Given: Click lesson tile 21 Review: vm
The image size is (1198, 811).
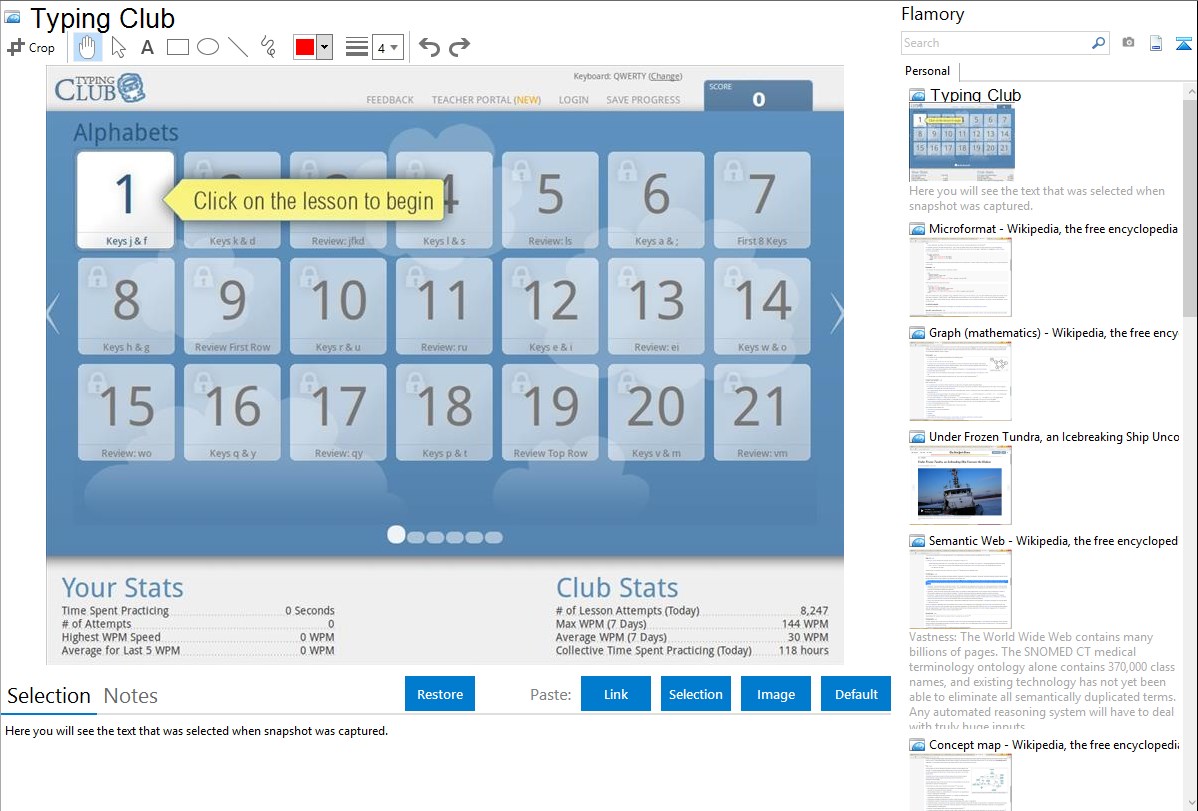Looking at the screenshot, I should [762, 413].
